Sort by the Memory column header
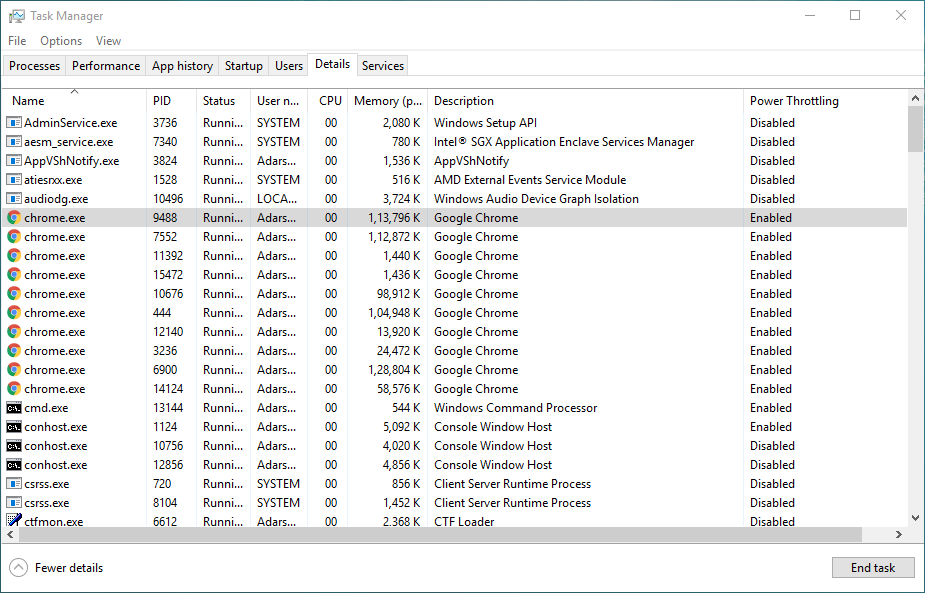 [x=388, y=101]
